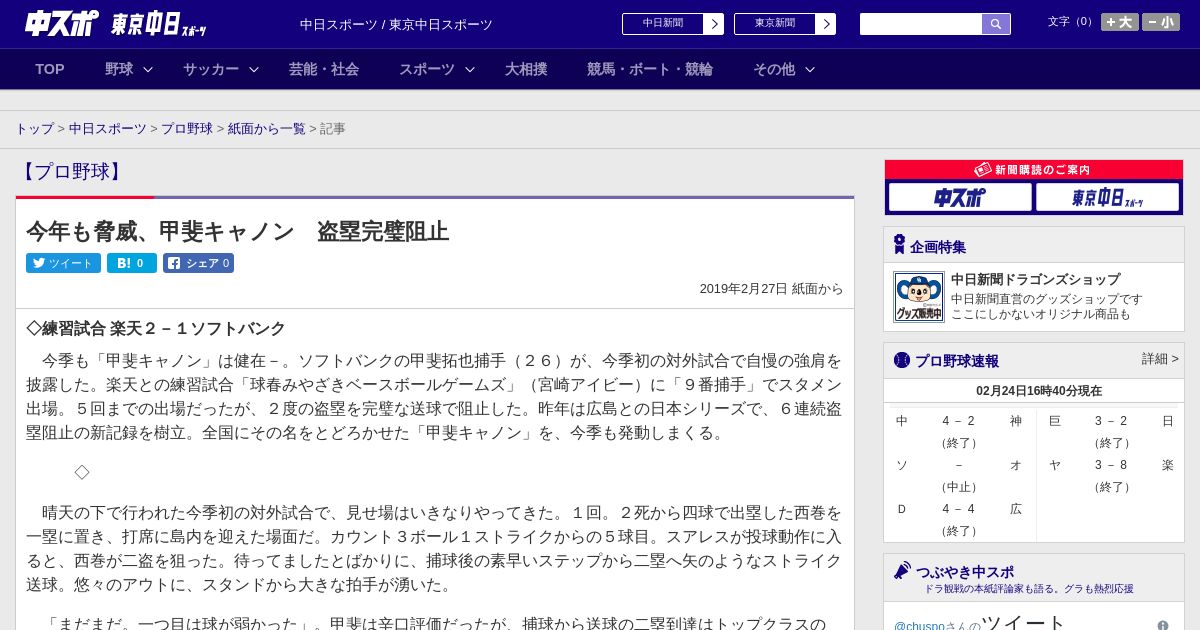This screenshot has height=630, width=1200.
Task: Open the サッカー menu
Action: click(x=211, y=69)
